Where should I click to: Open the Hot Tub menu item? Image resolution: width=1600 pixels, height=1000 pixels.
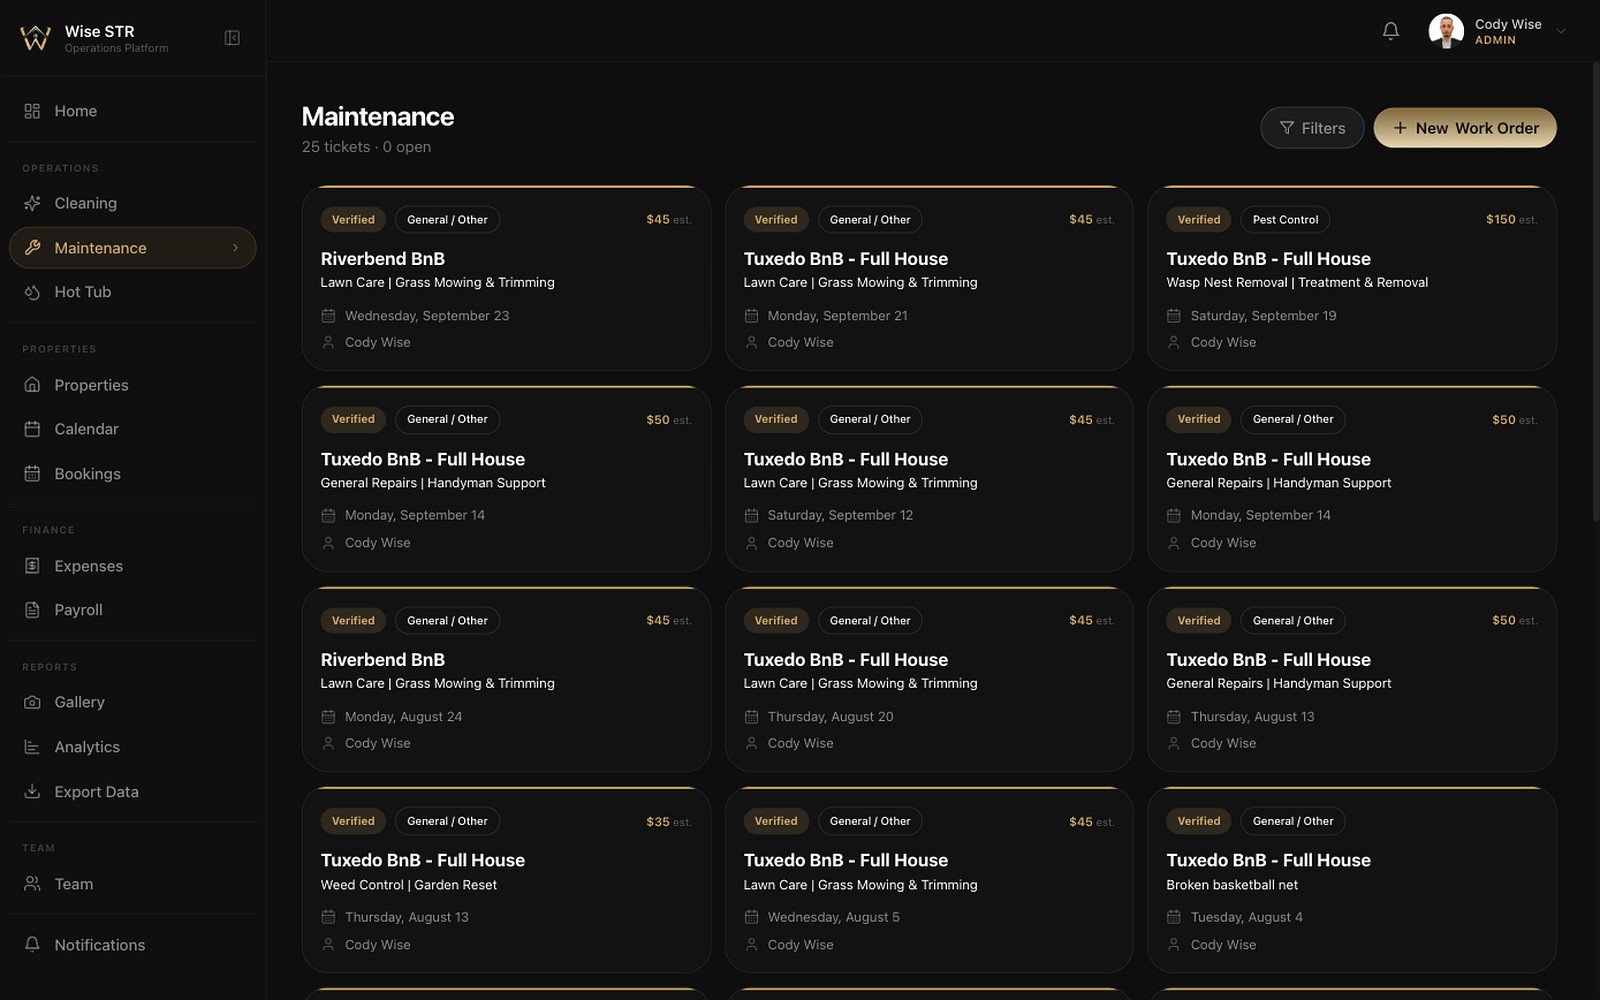tap(132, 292)
